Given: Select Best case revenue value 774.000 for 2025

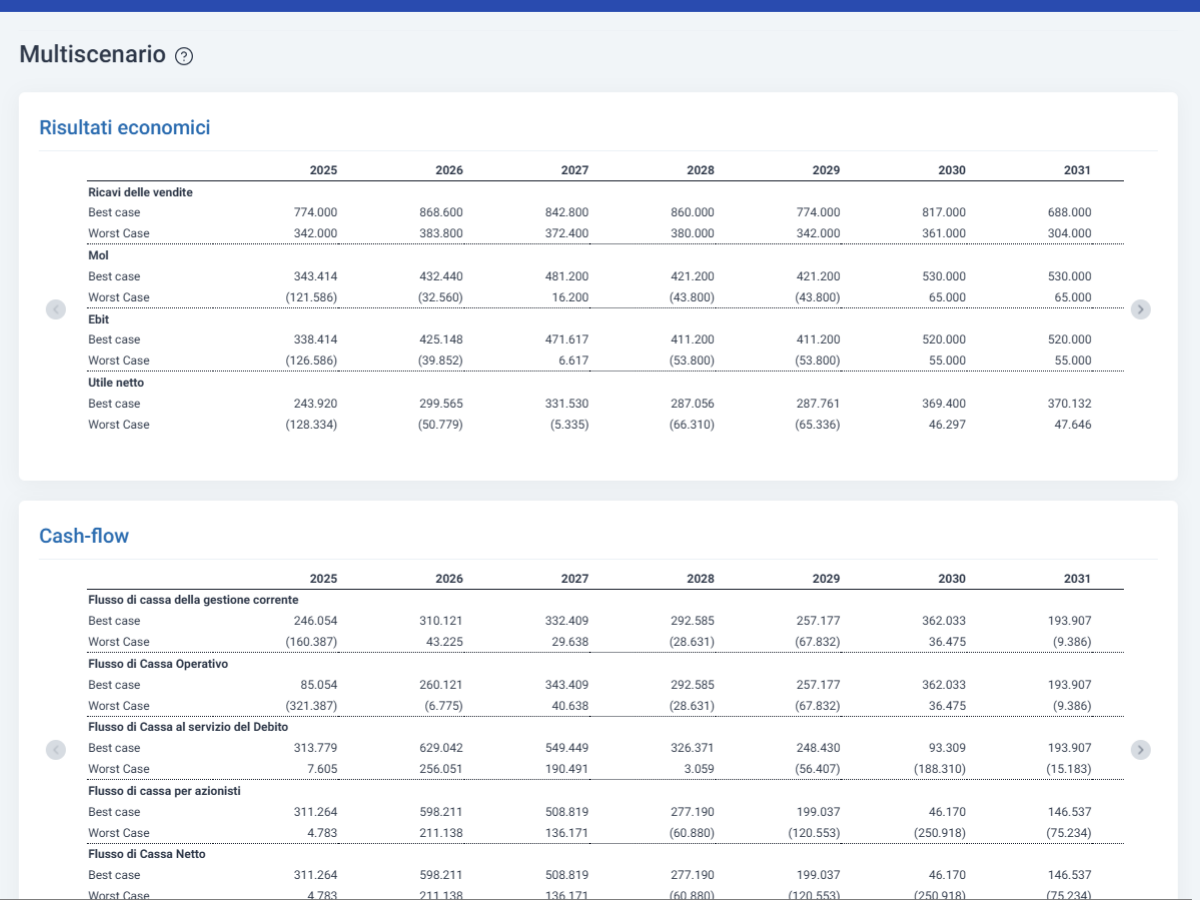Looking at the screenshot, I should coord(316,212).
